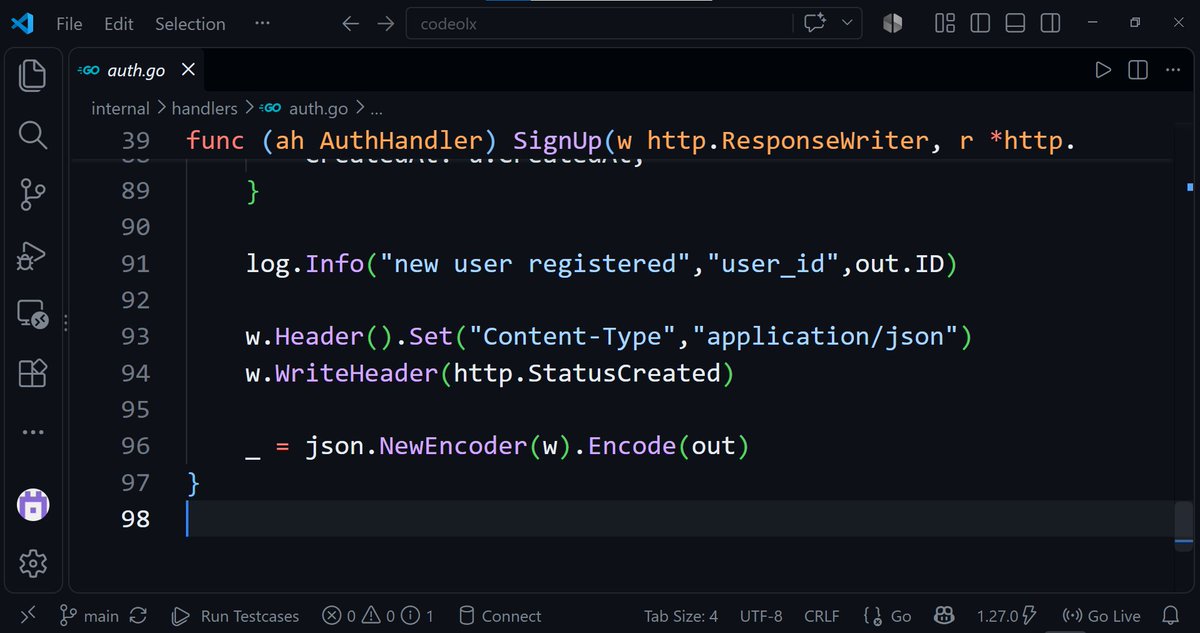Click the VS Code logo icon
Screen dimensions: 1200x633
pyautogui.click(x=22, y=23)
